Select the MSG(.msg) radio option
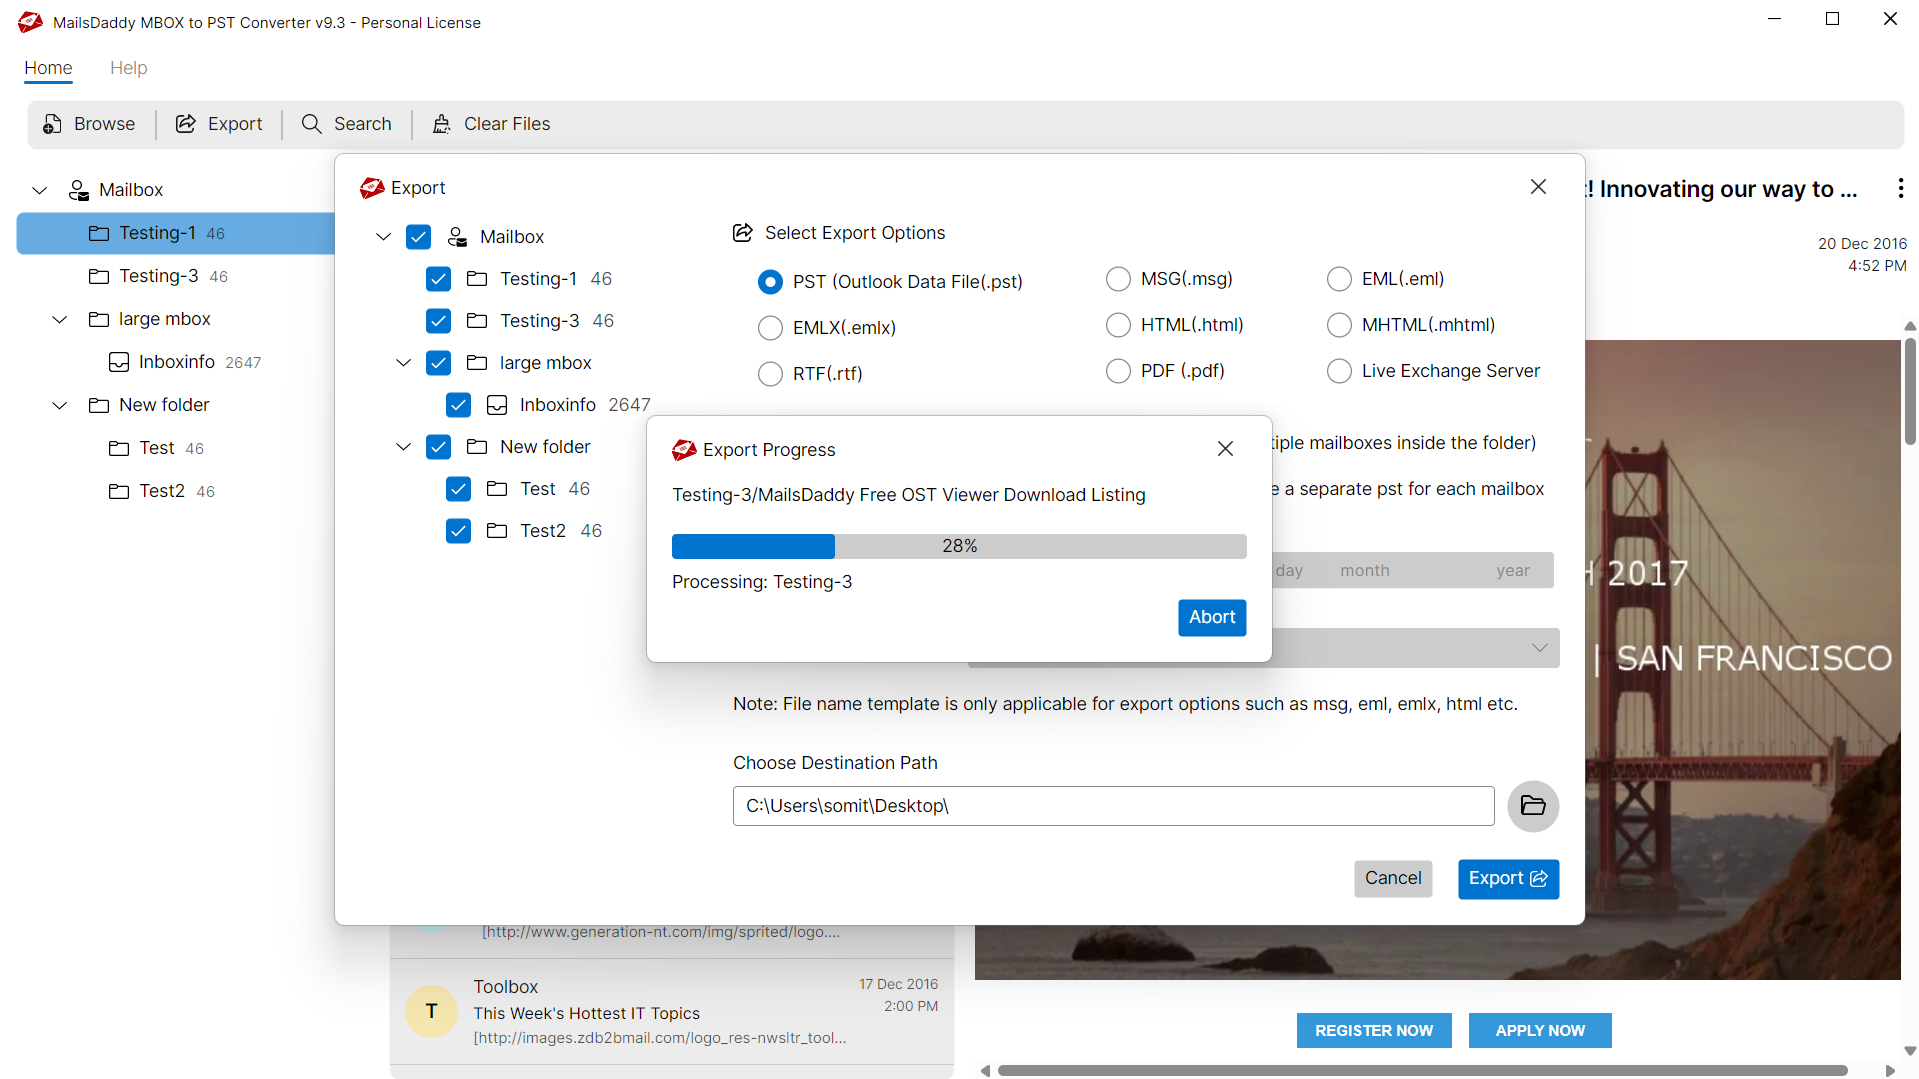Image resolution: width=1919 pixels, height=1079 pixels. (x=1118, y=279)
